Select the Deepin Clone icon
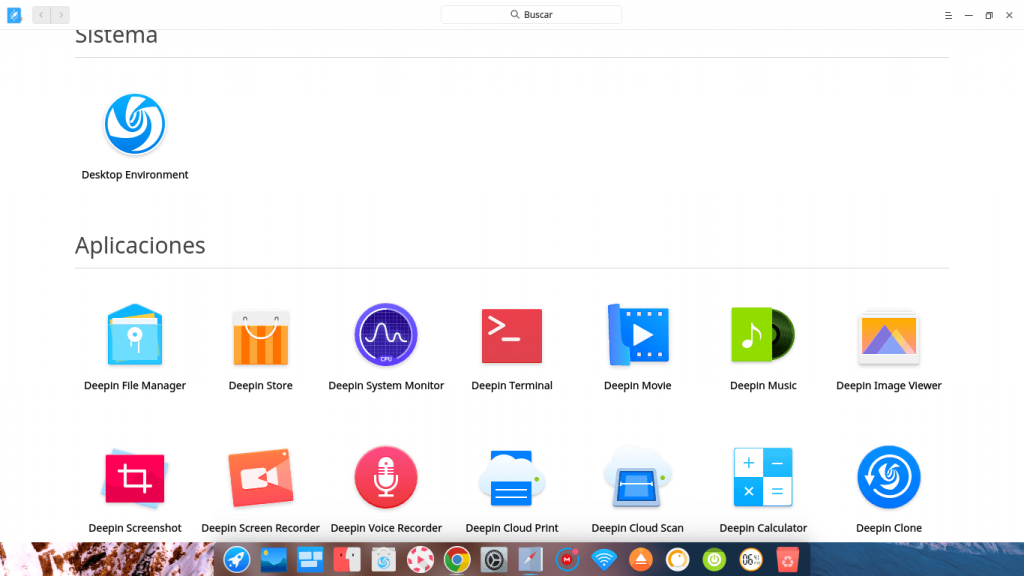Image resolution: width=1024 pixels, height=576 pixels. tap(889, 477)
